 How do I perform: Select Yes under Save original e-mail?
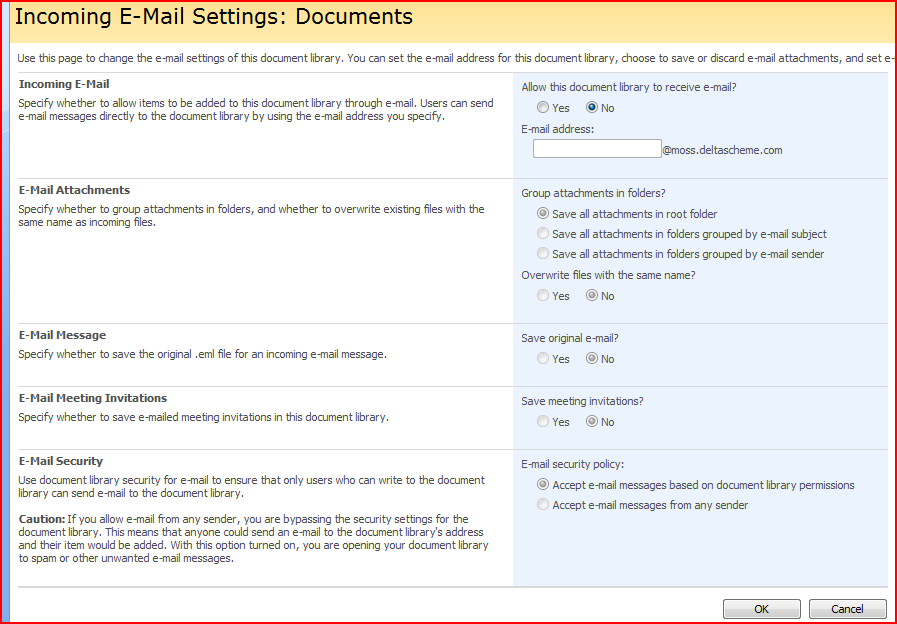pyautogui.click(x=543, y=359)
